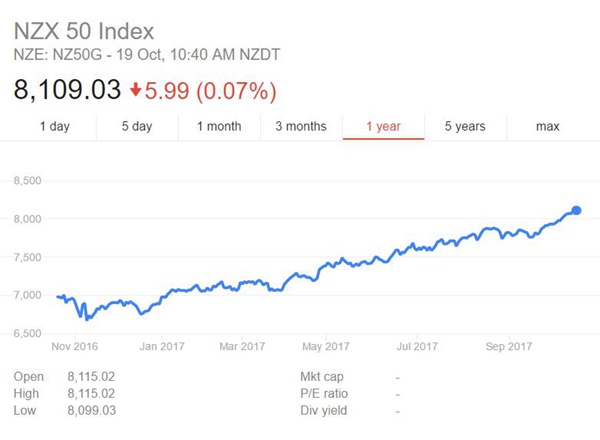Show the max range chart
Image resolution: width=600 pixels, height=440 pixels.
(x=547, y=126)
